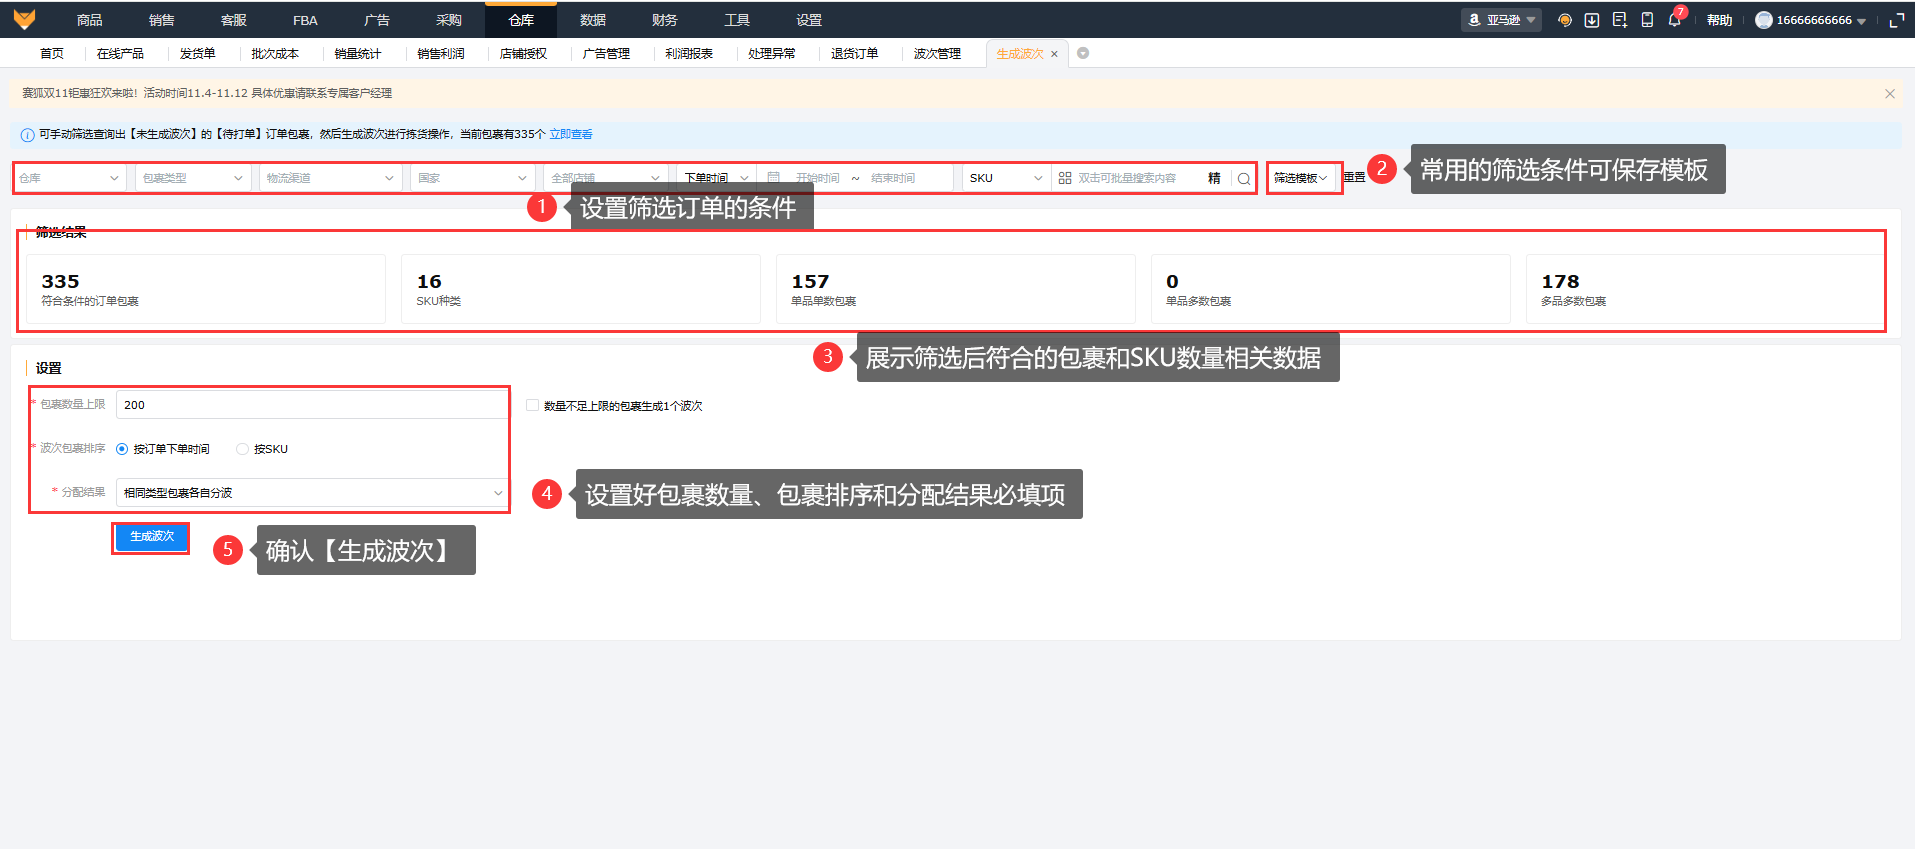Click the add-note document icon
Viewport: 1915px width, 849px height.
[x=1620, y=20]
